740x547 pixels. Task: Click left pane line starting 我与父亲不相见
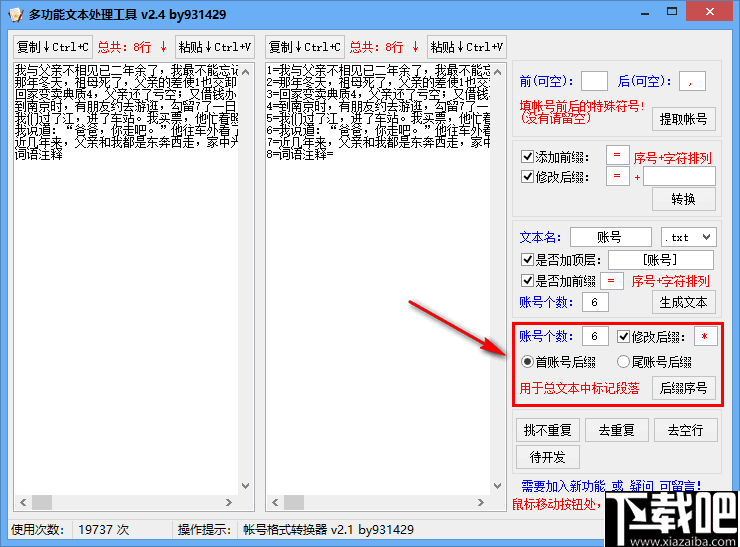pyautogui.click(x=126, y=71)
